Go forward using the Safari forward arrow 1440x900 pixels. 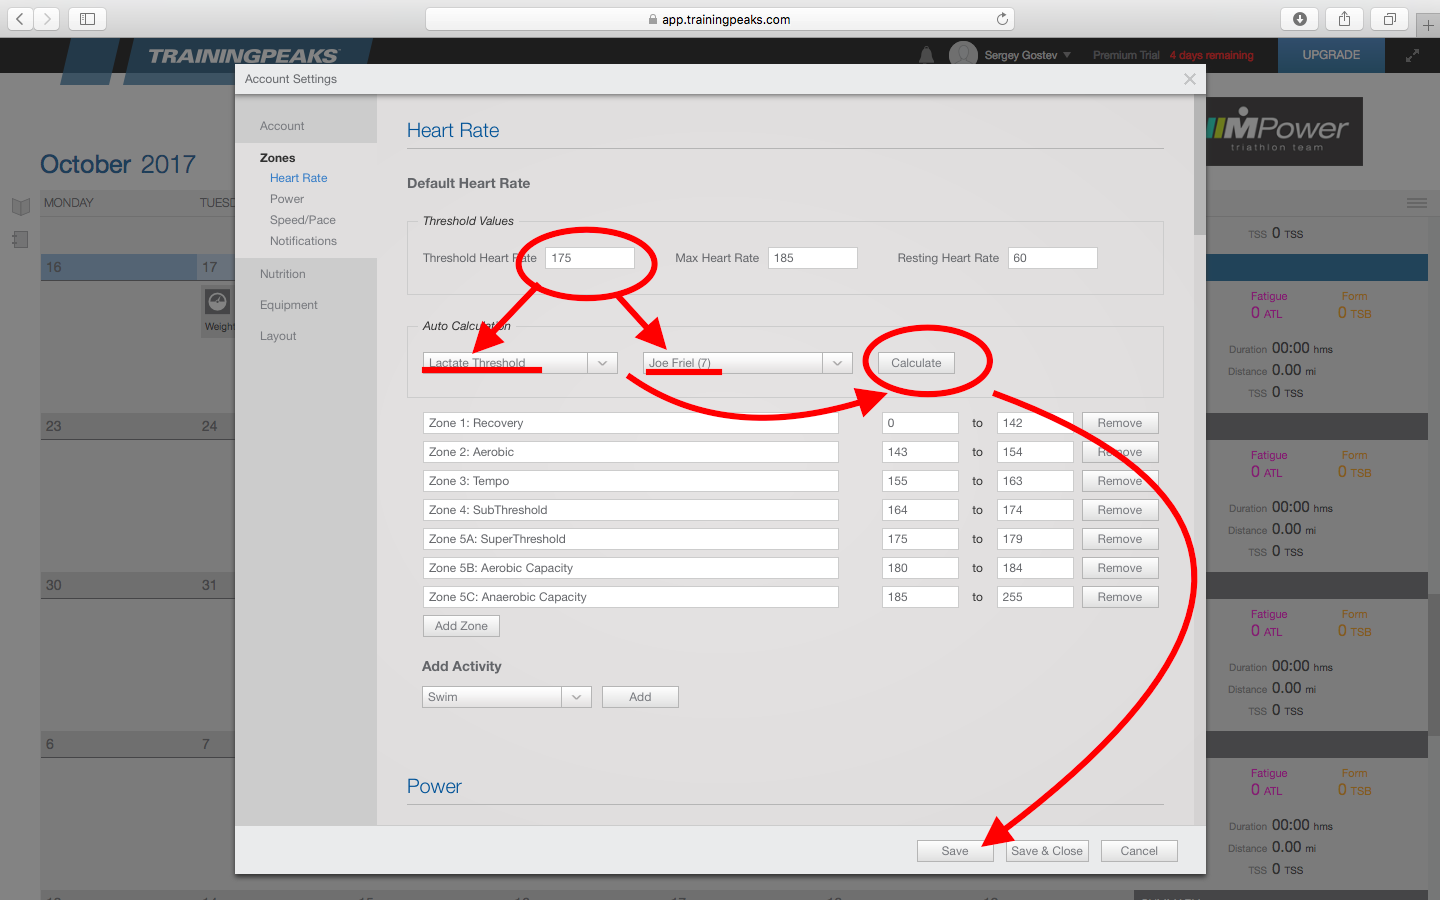(x=47, y=19)
